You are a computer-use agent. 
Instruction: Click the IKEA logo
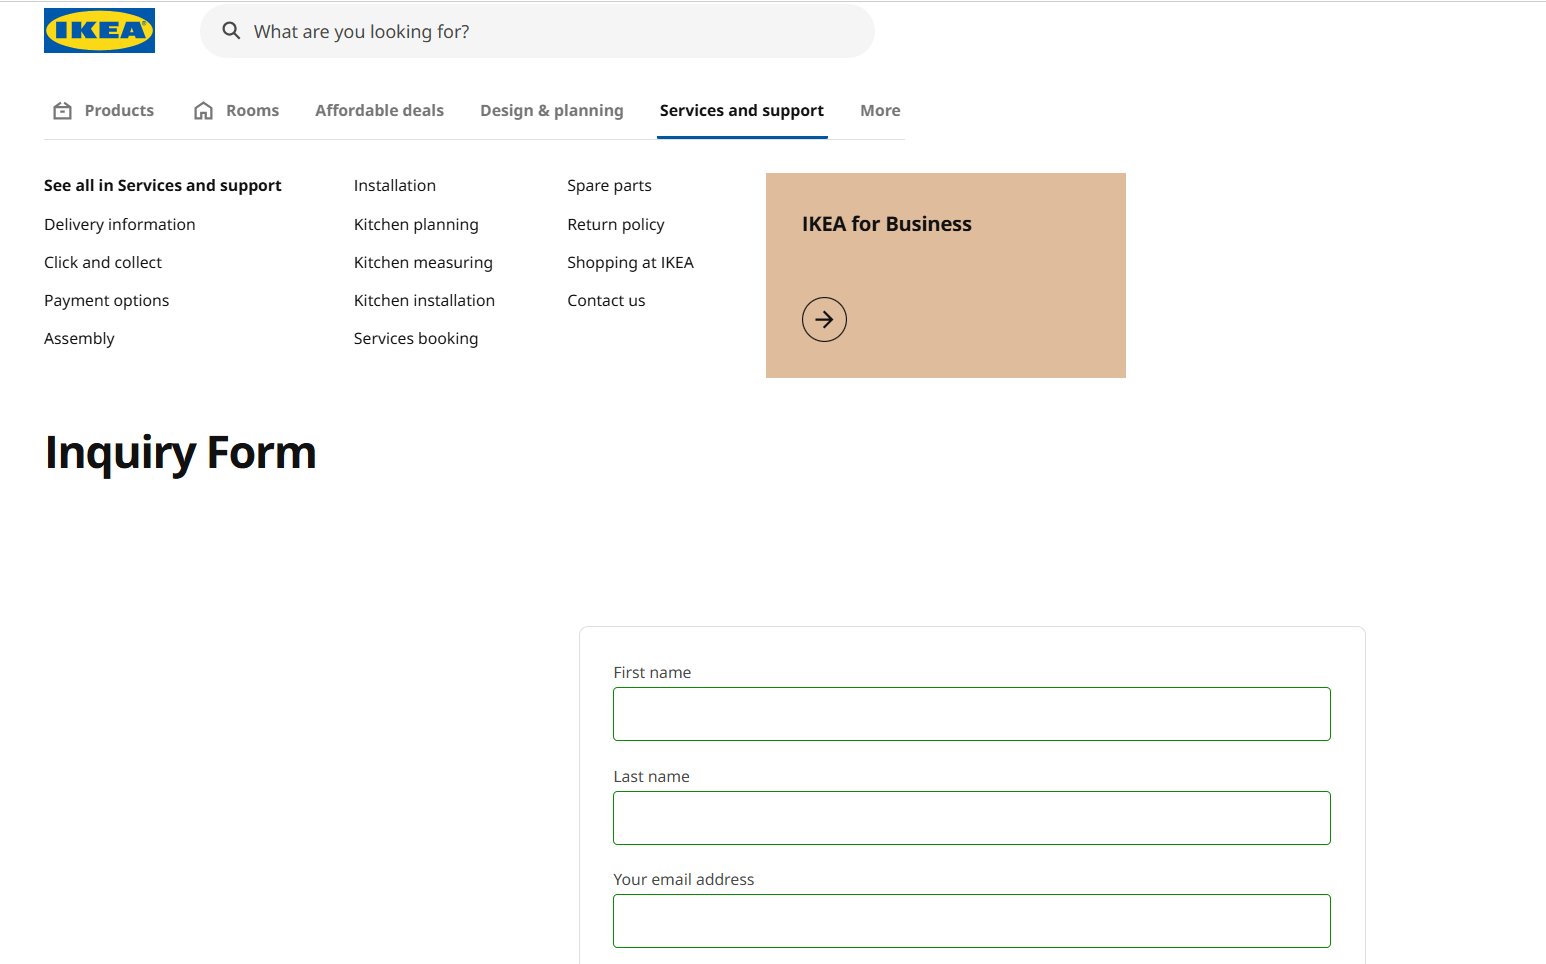tap(98, 30)
